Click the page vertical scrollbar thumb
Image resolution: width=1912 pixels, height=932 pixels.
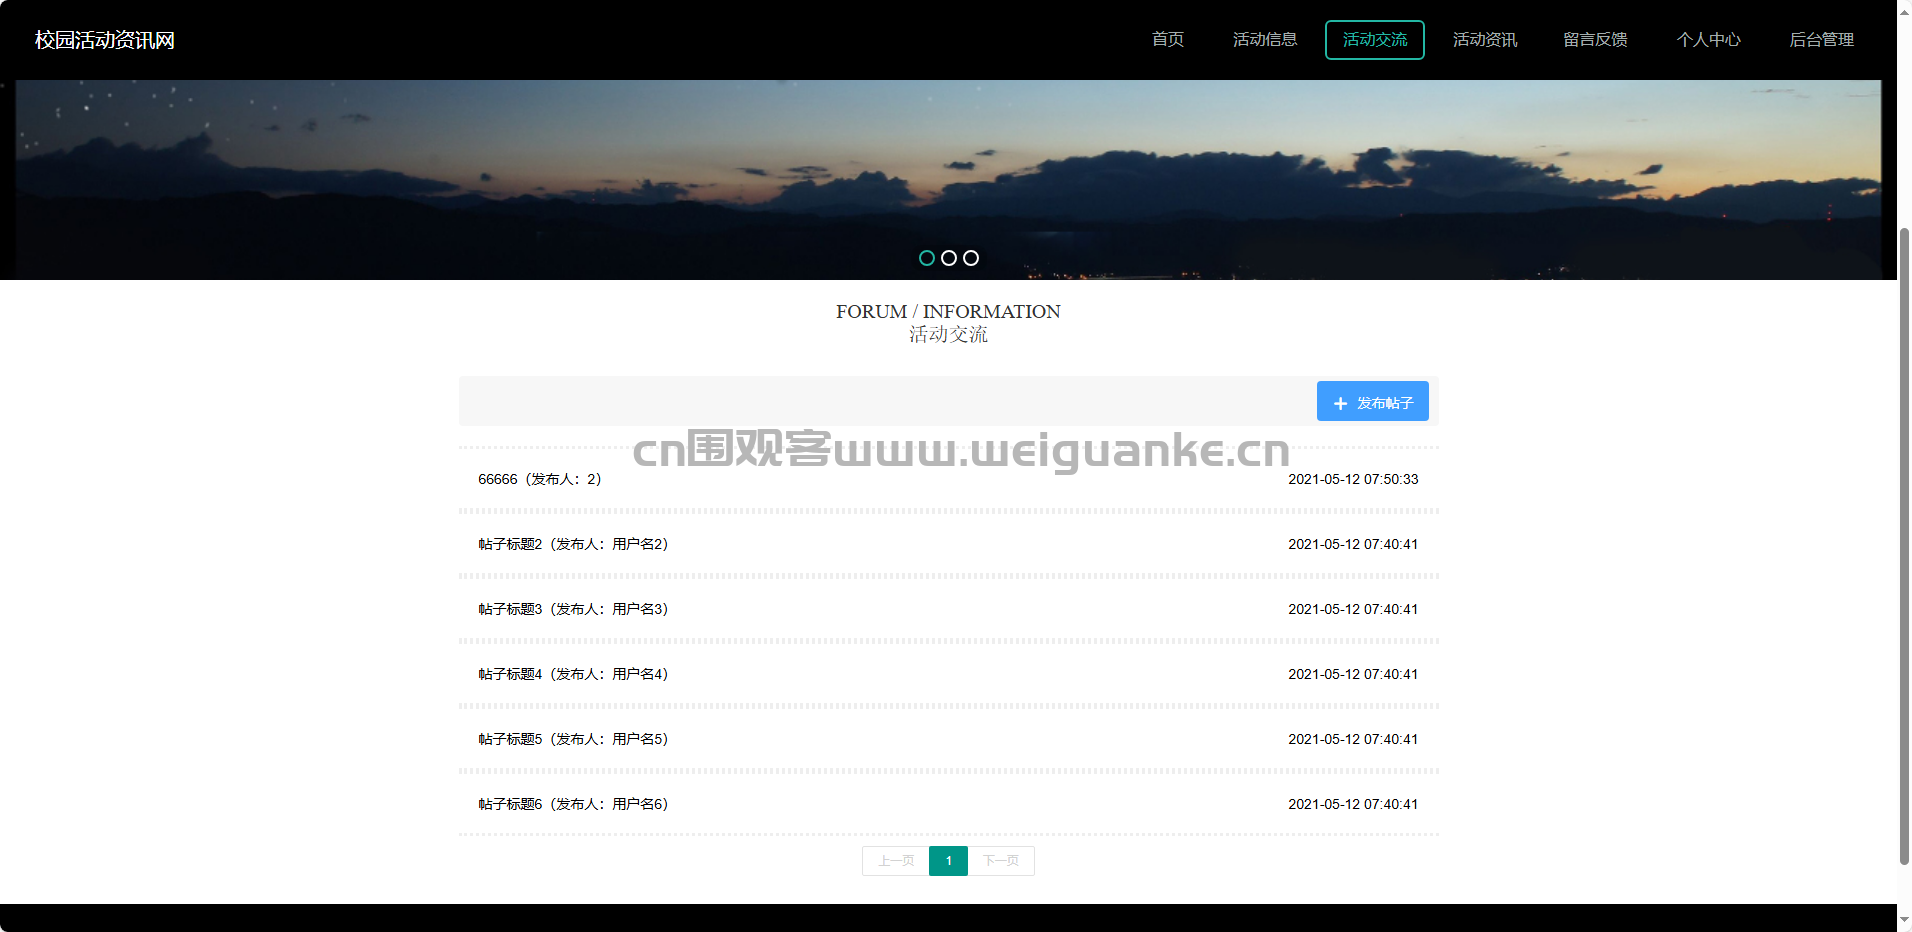coord(1904,546)
